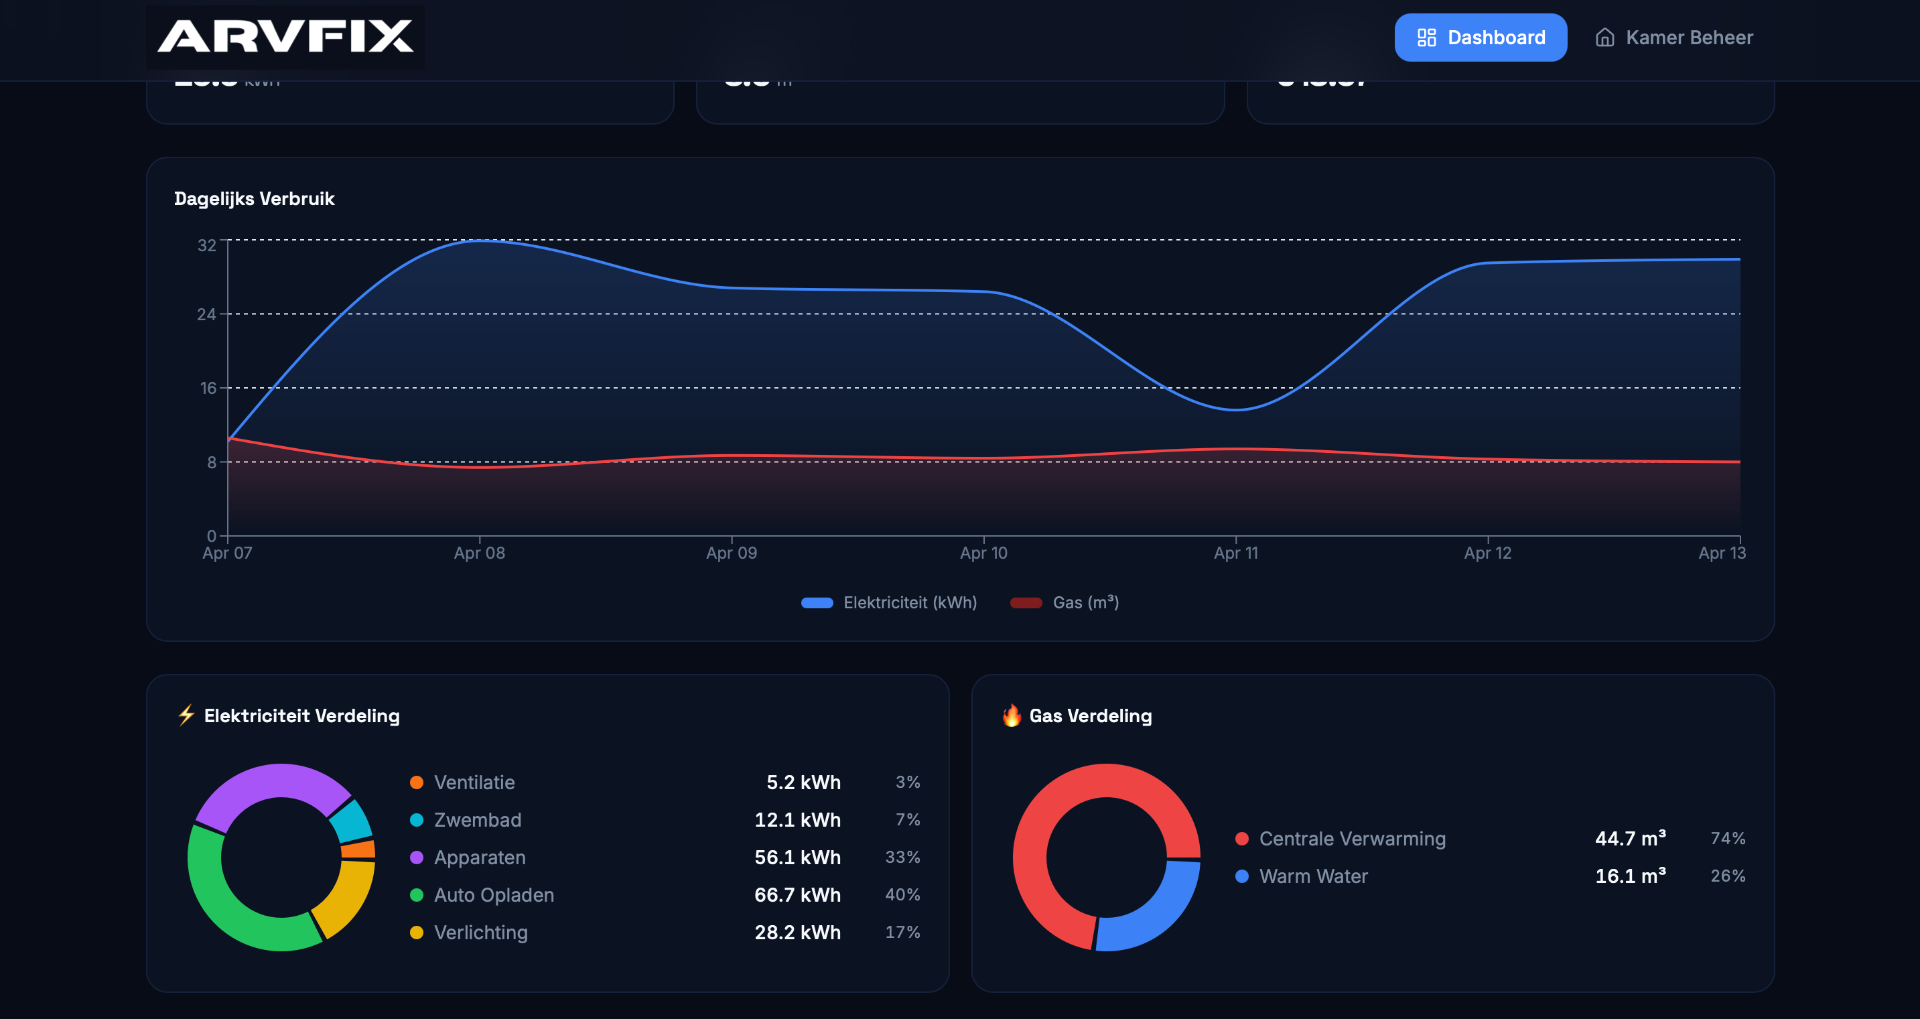Image resolution: width=1920 pixels, height=1019 pixels.
Task: Click the lightning bolt electricity icon
Action: (x=186, y=715)
